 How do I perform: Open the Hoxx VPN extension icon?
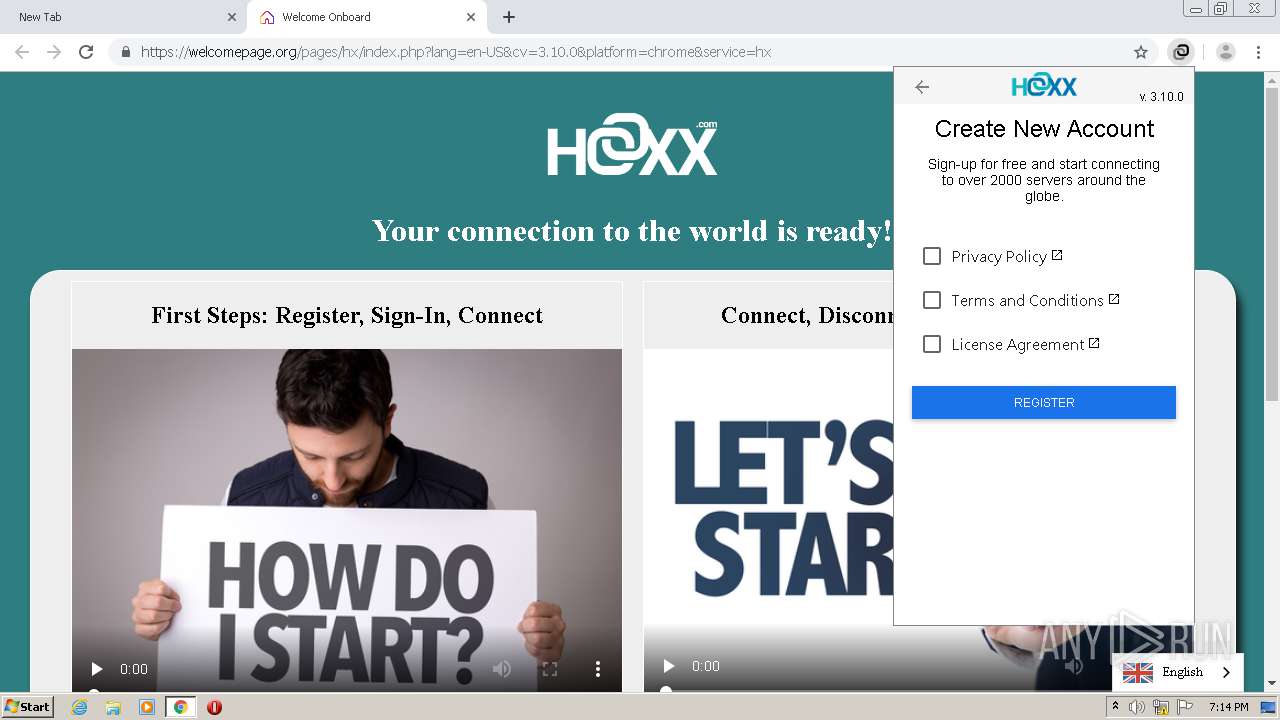[x=1181, y=52]
